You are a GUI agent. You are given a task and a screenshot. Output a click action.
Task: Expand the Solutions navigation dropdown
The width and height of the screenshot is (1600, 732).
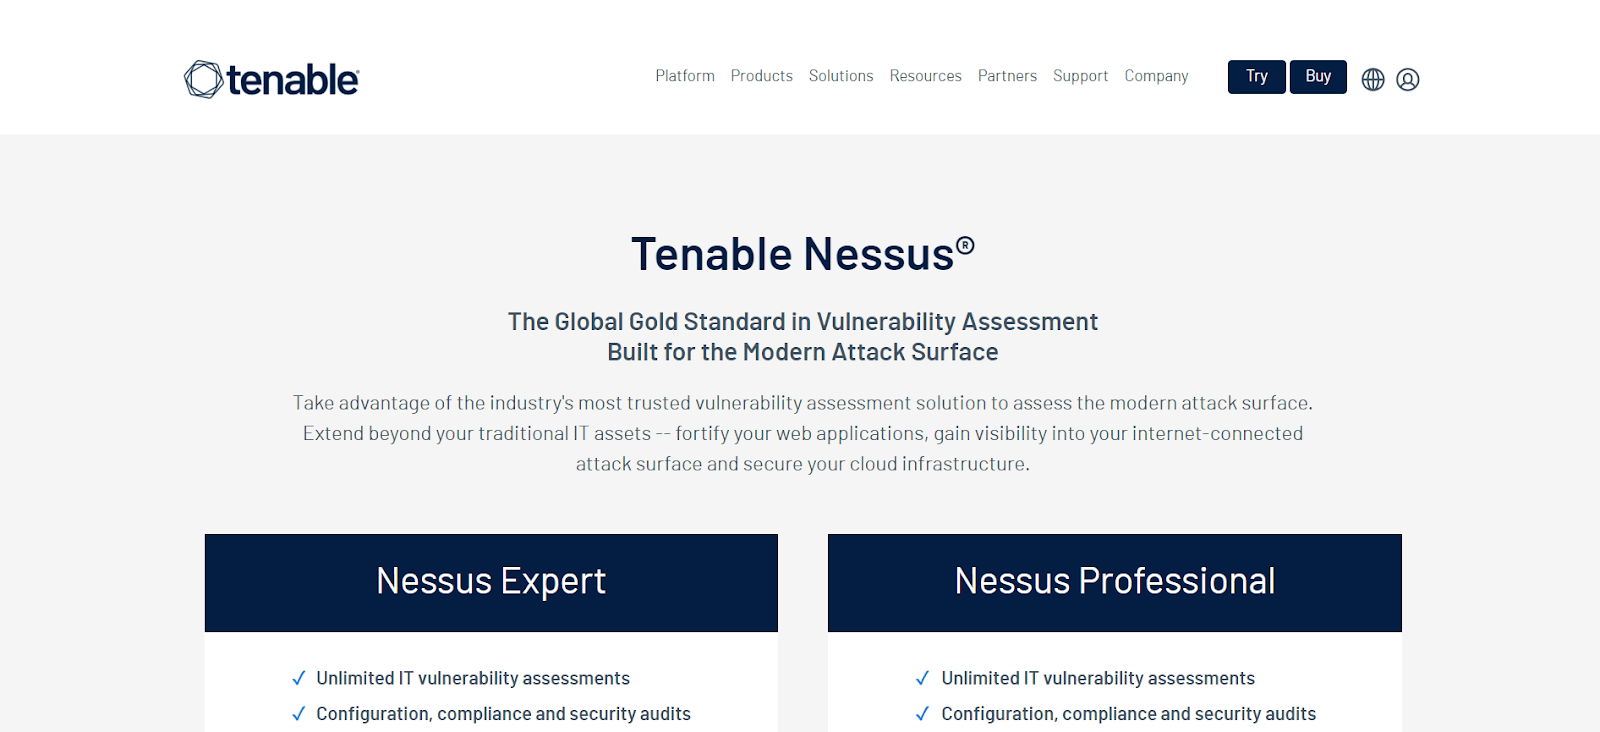[840, 76]
